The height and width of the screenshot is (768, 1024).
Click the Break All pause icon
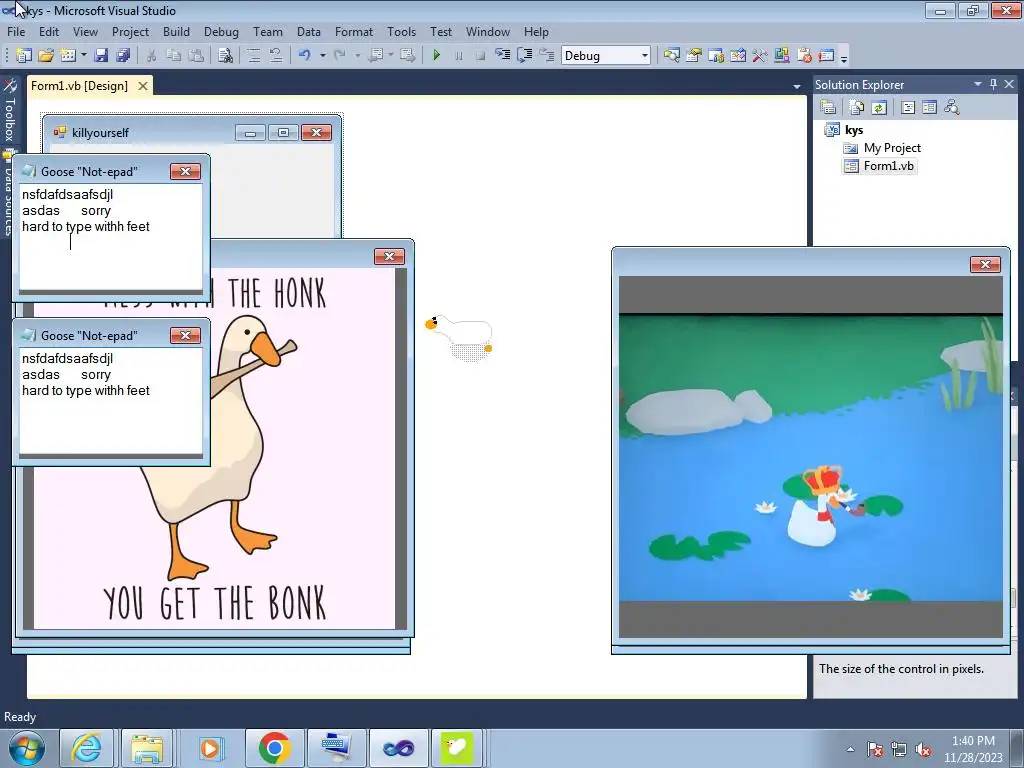pos(458,56)
